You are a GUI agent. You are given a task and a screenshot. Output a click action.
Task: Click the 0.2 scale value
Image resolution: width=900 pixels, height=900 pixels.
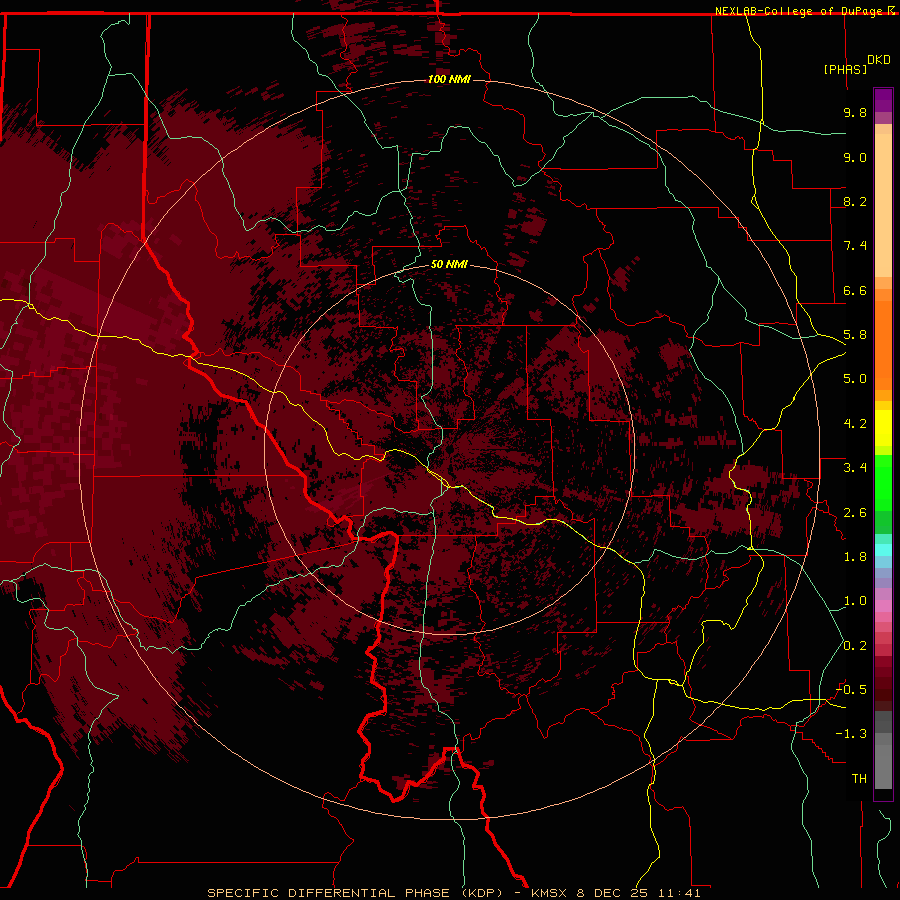pos(855,646)
